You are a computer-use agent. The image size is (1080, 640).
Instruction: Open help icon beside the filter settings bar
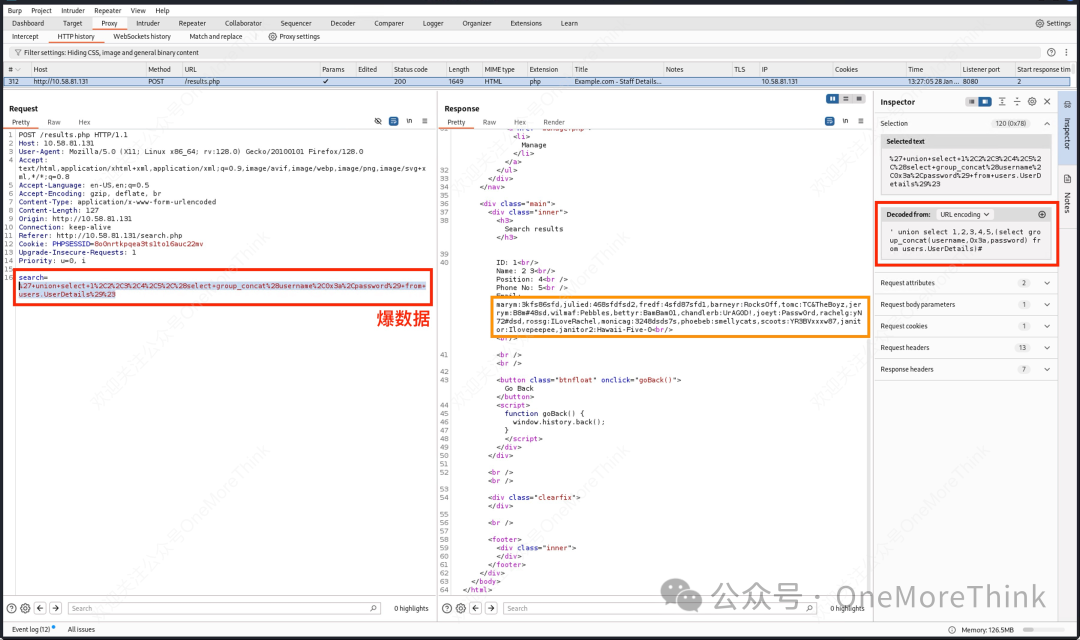click(x=1051, y=52)
